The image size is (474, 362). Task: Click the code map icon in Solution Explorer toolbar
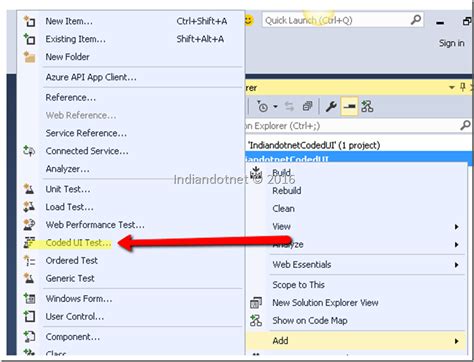click(x=367, y=107)
